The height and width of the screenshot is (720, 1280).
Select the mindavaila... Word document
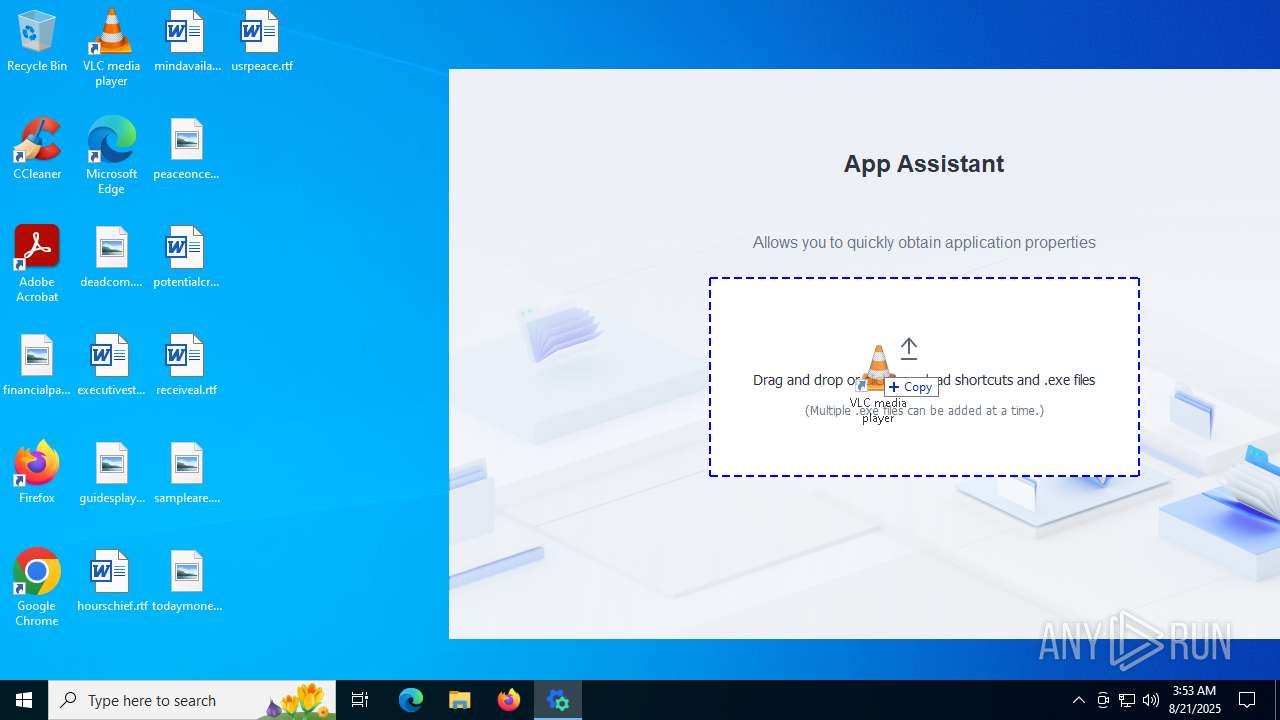tap(186, 42)
